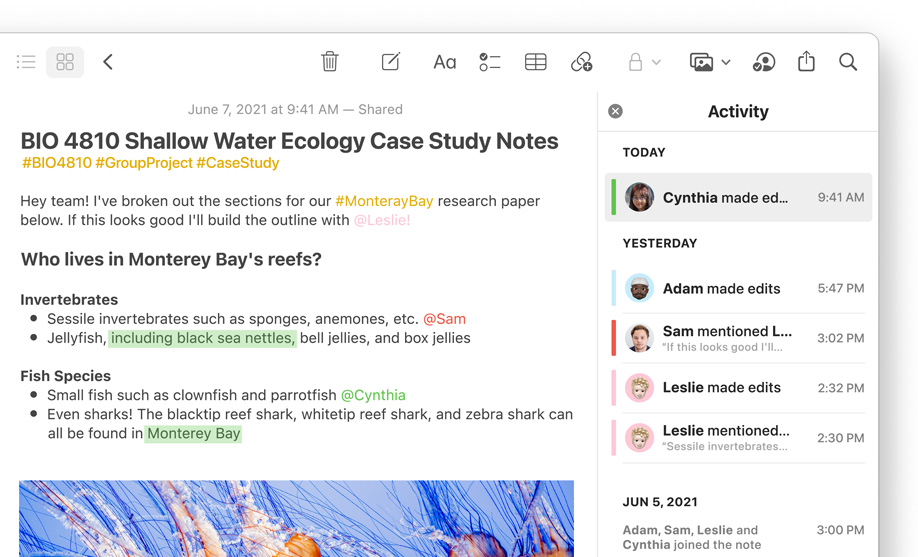Image resolution: width=918 pixels, height=557 pixels.
Task: Close the Activity panel
Action: pos(616,111)
